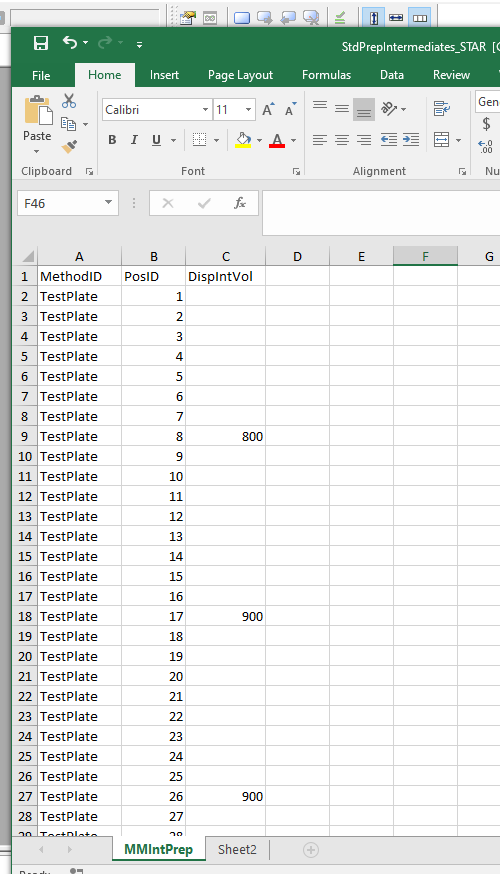This screenshot has width=500, height=874.
Task: Click the Paste button
Action: 37,123
